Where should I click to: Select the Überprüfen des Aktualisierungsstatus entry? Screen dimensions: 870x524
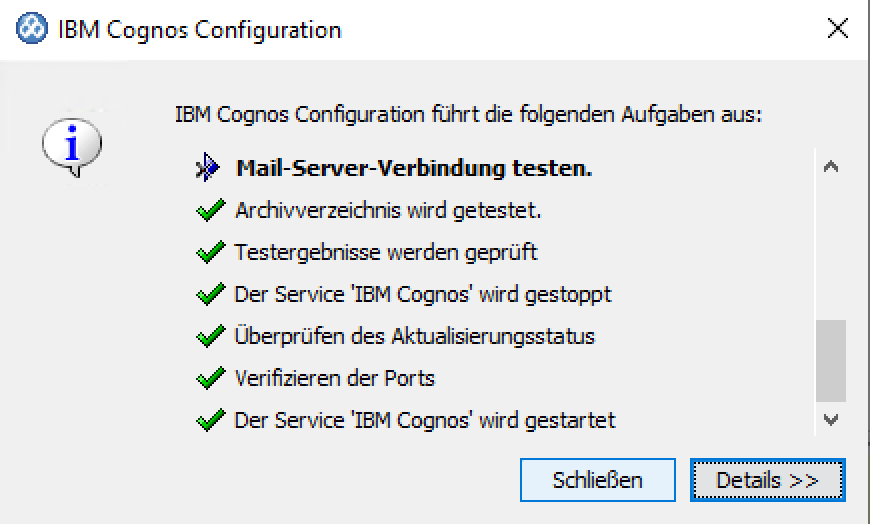[414, 337]
